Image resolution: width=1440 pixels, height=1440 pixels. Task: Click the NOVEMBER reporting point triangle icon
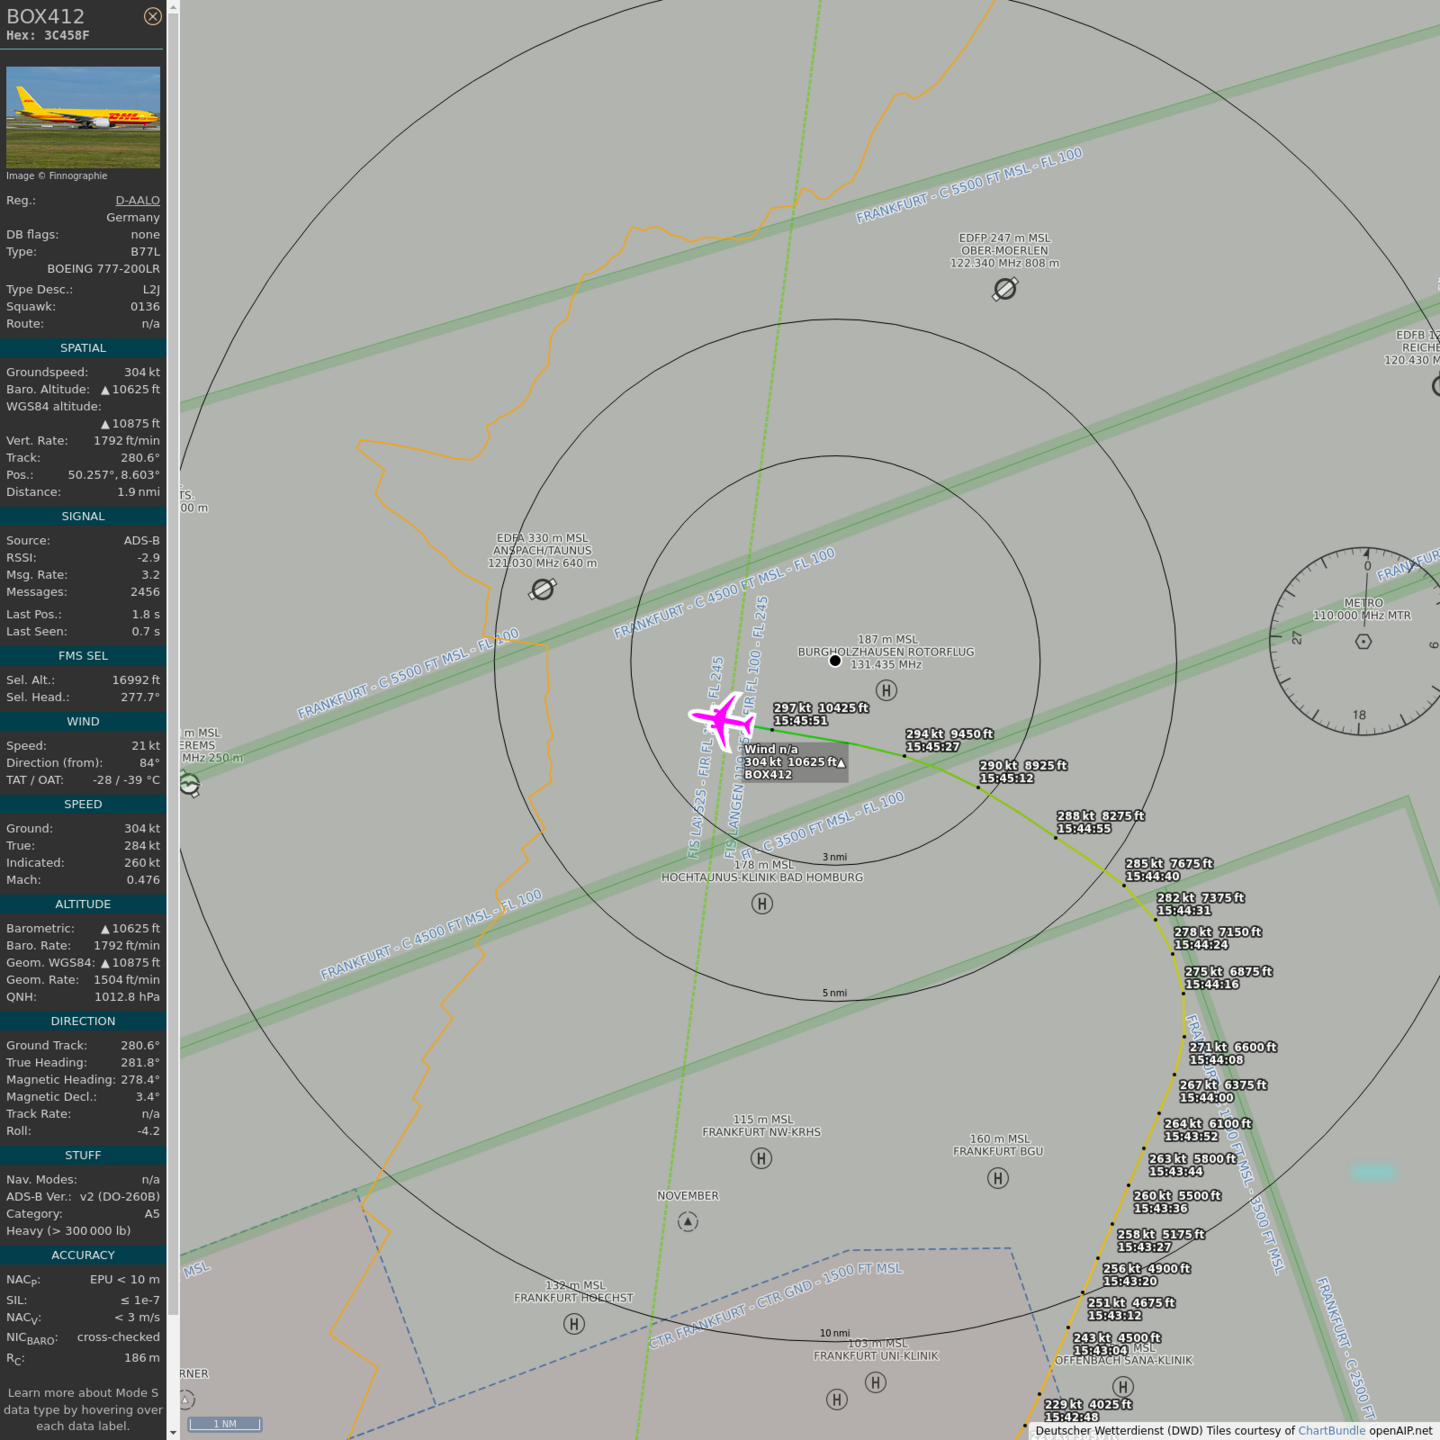coord(688,1221)
